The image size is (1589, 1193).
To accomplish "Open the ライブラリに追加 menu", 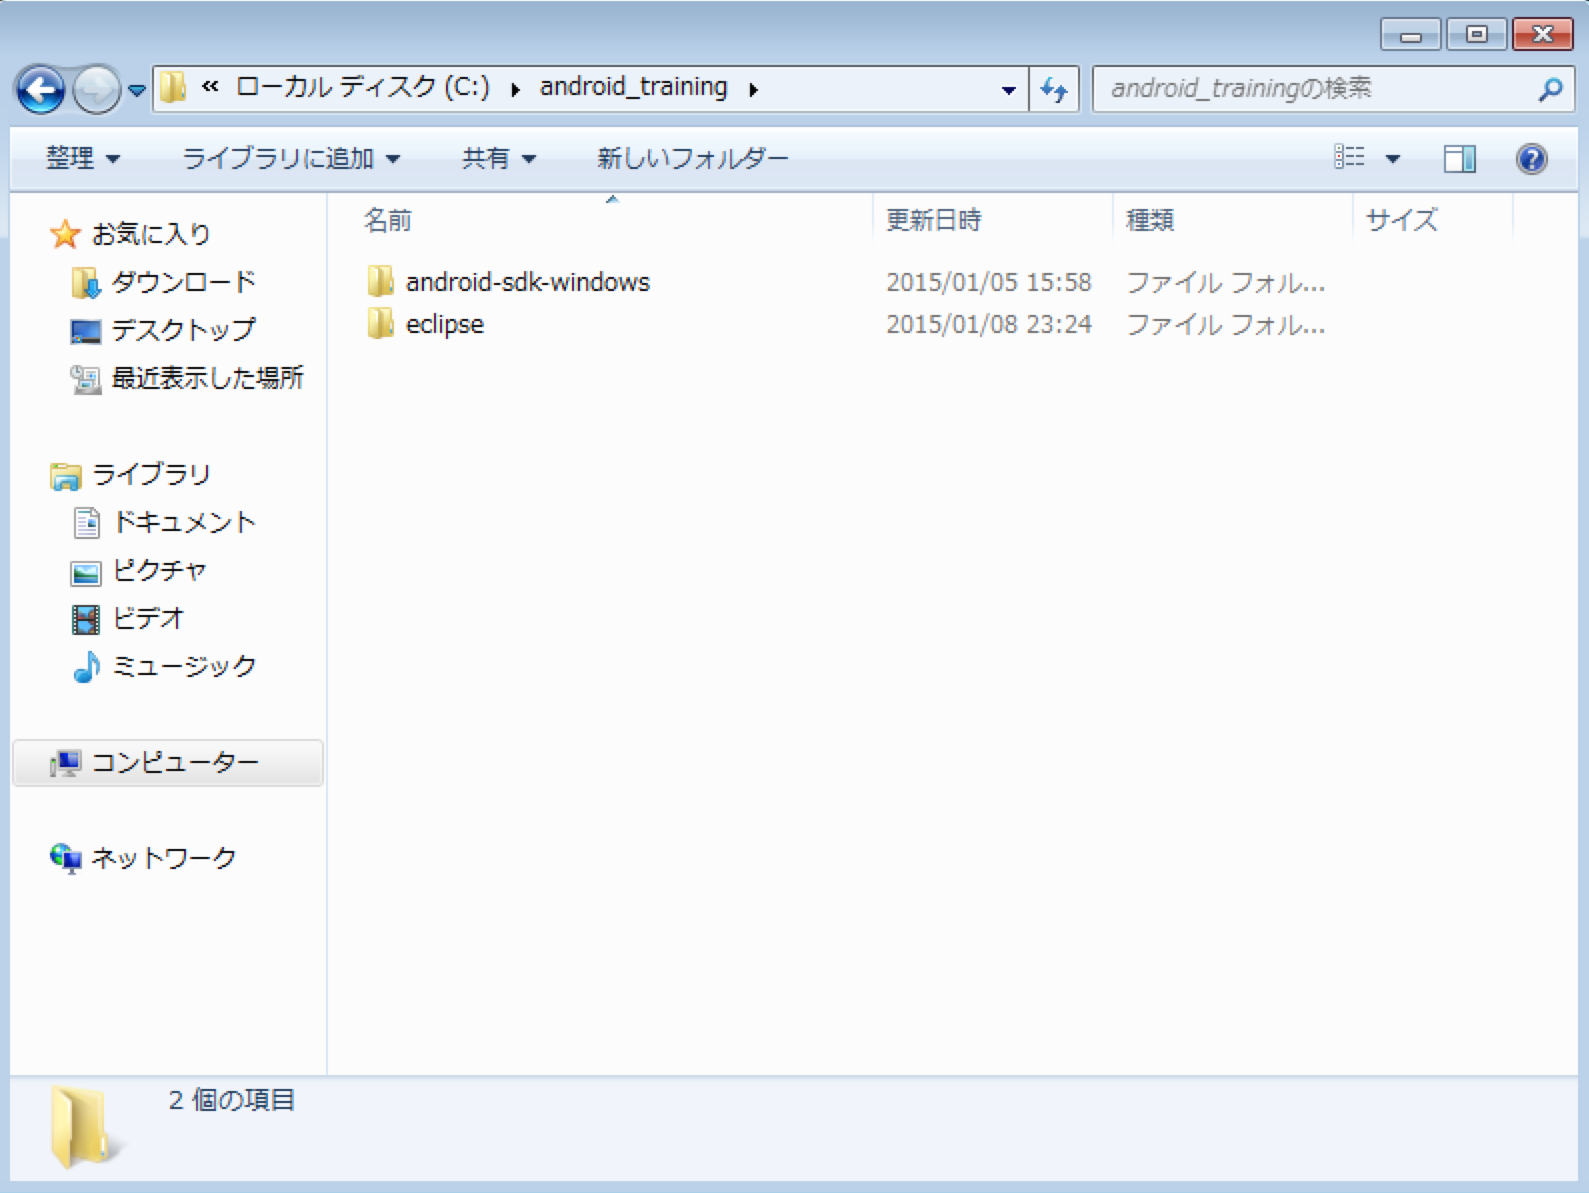I will point(291,158).
